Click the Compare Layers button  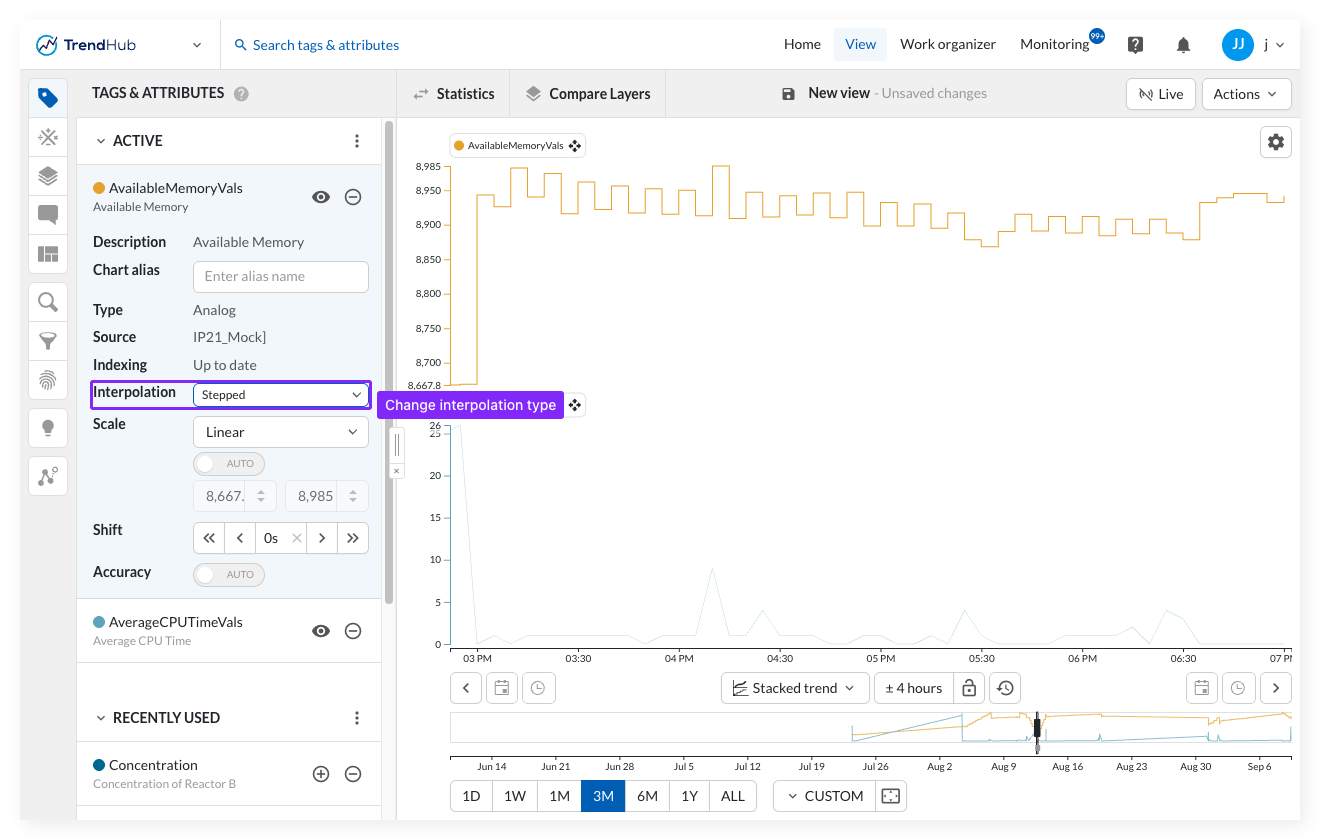588,94
